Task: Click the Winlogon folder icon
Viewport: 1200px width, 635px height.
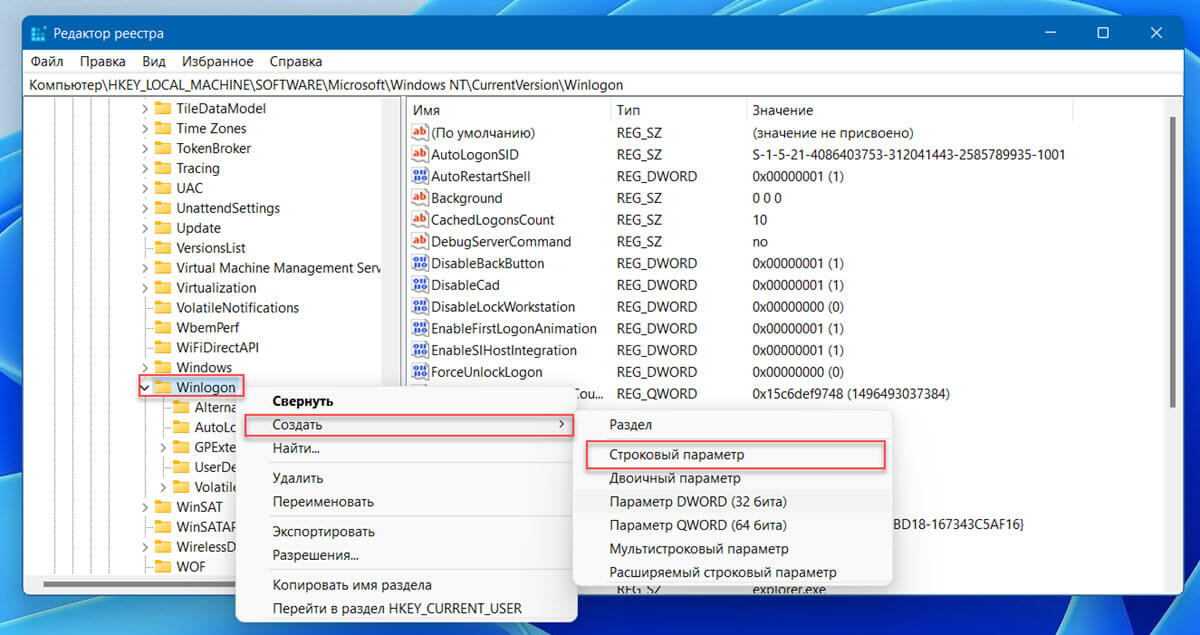Action: point(162,387)
